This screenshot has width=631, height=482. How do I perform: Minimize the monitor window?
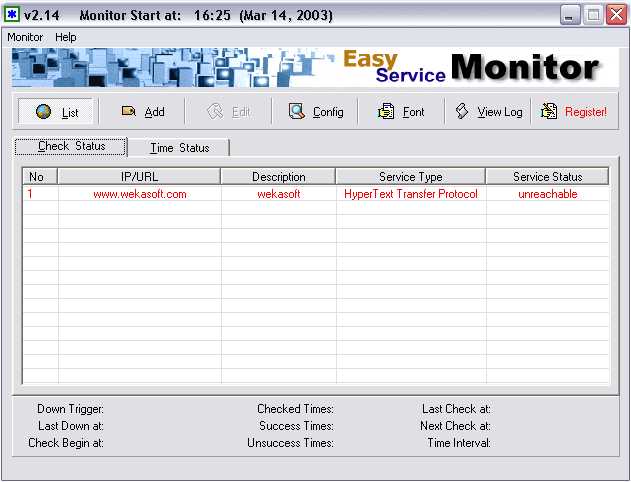click(x=570, y=15)
